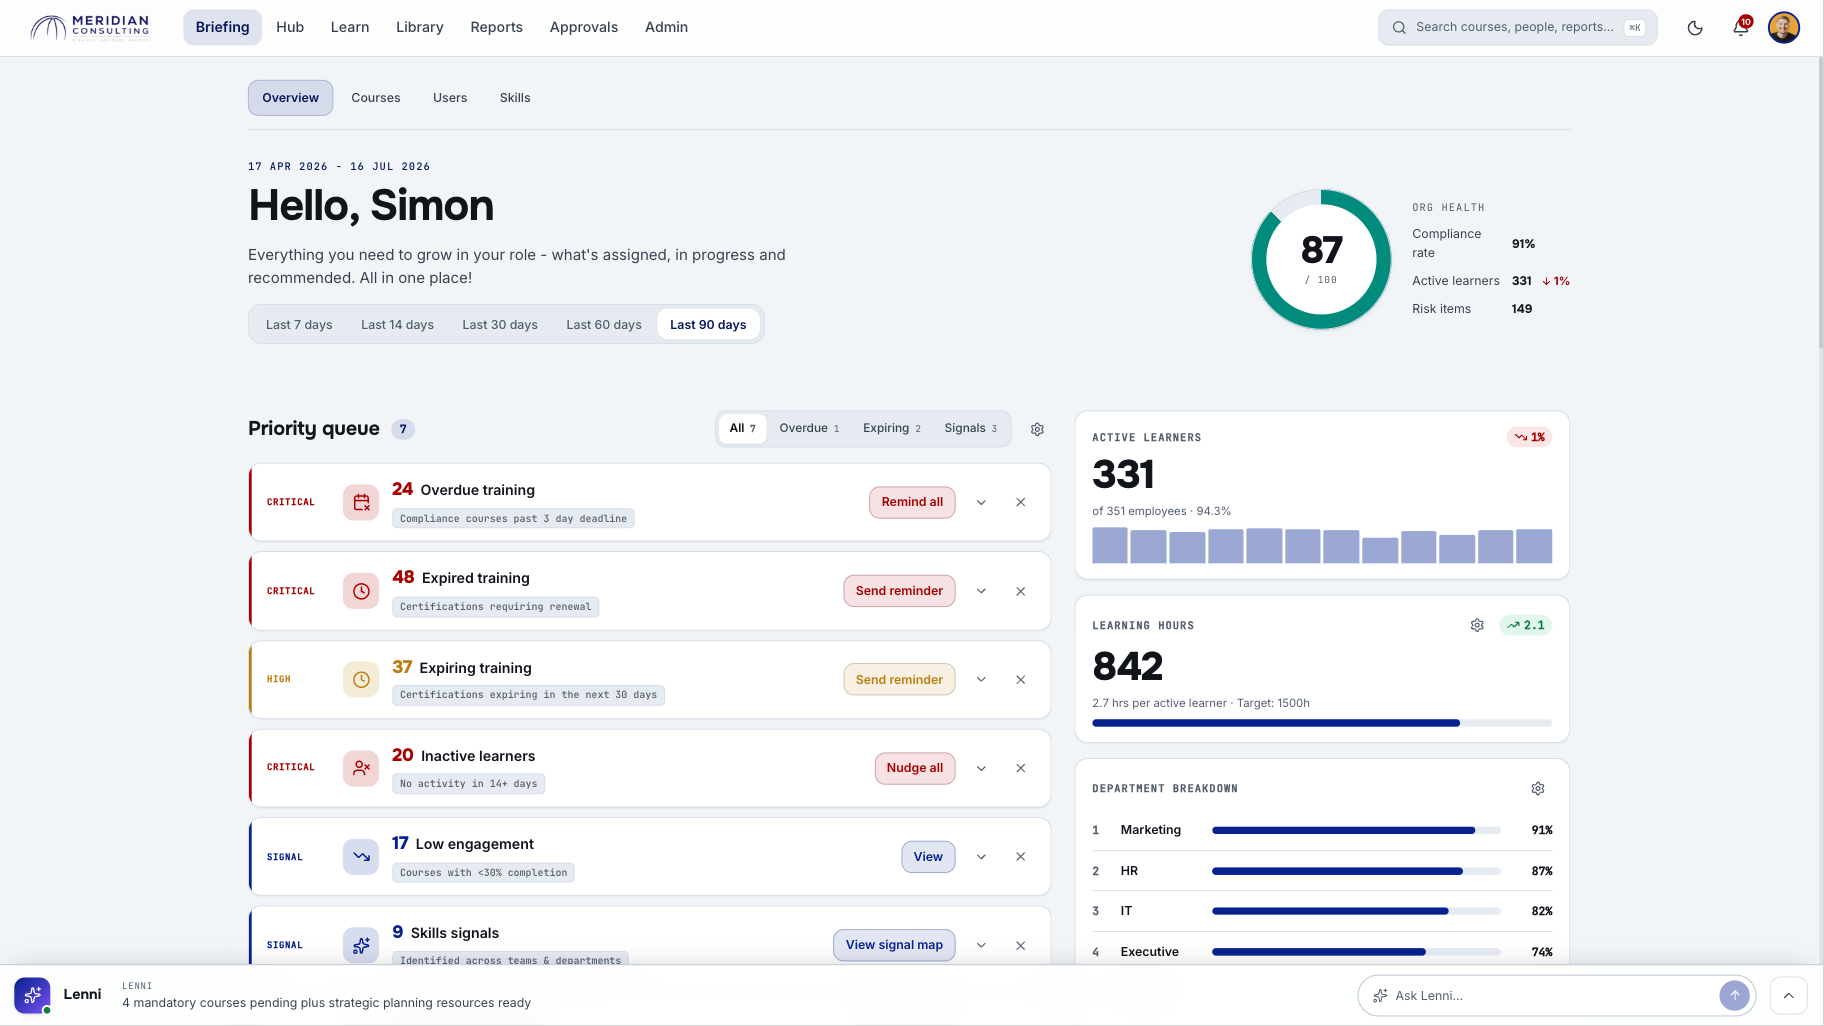The width and height of the screenshot is (1824, 1026).
Task: Expand Expired training details chevron
Action: pos(981,591)
